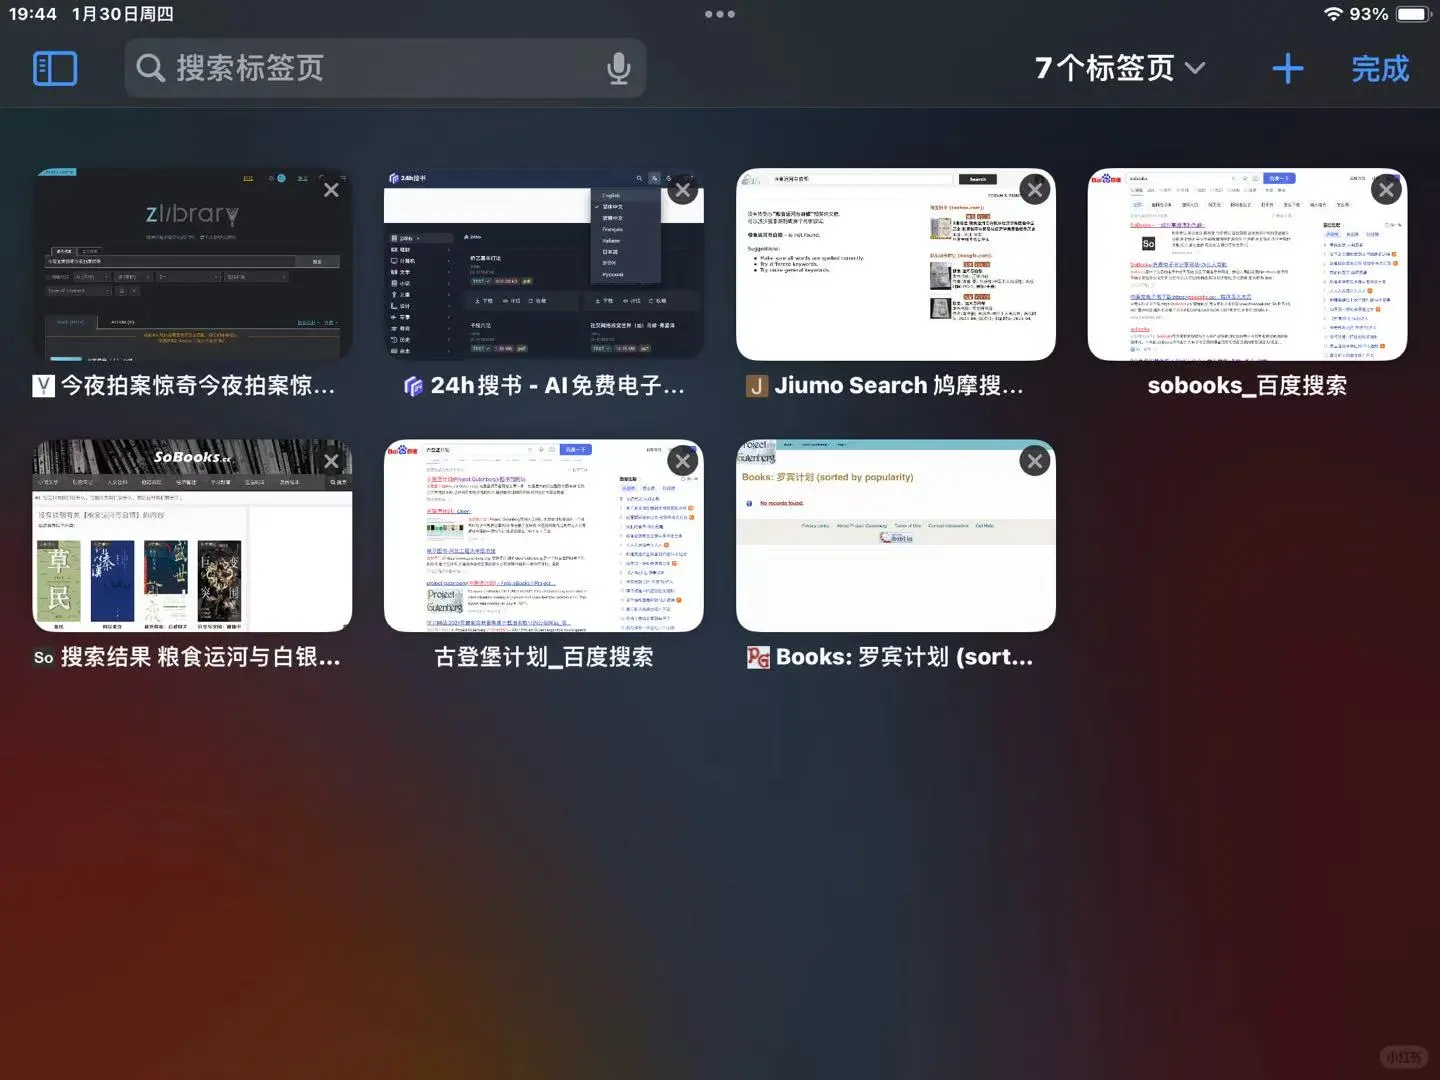Tap the SoBooks So favicon icon
The width and height of the screenshot is (1440, 1080).
[x=44, y=657]
